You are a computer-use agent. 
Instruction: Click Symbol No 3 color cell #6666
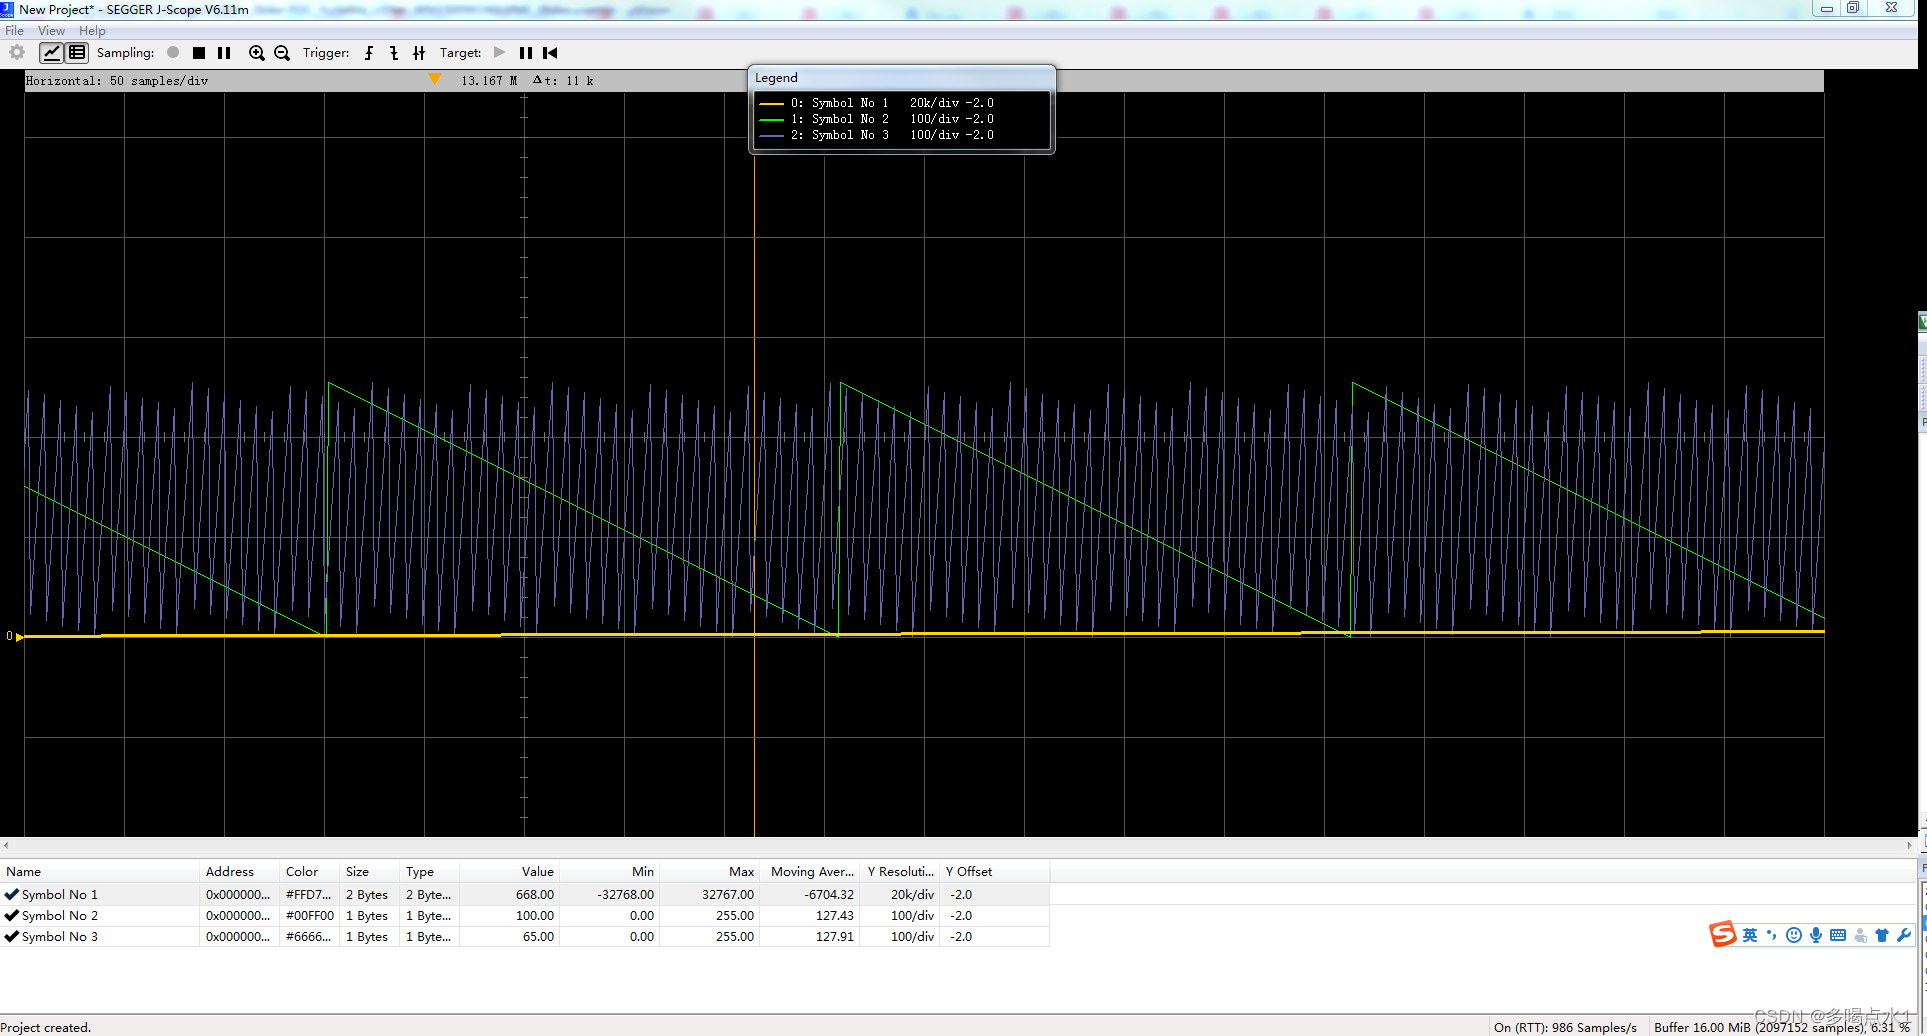[x=309, y=937]
